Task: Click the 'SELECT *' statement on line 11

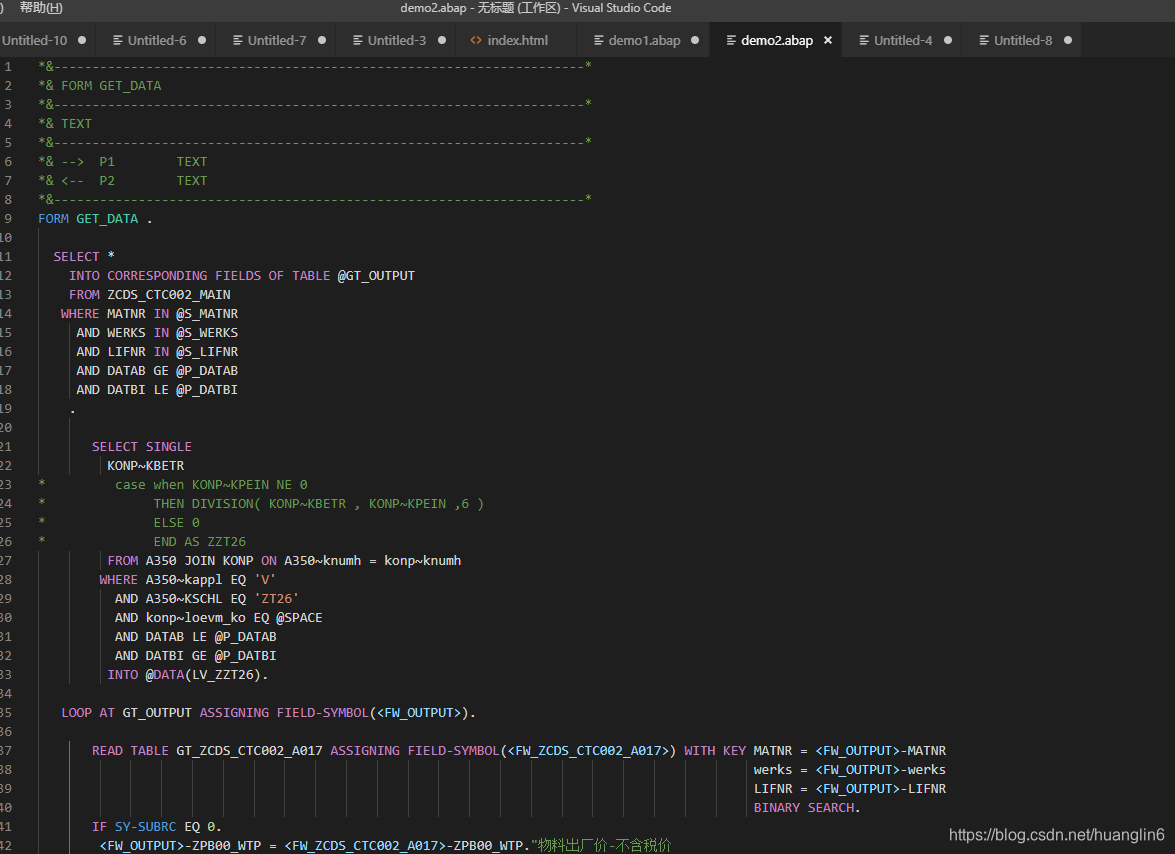Action: click(x=84, y=256)
